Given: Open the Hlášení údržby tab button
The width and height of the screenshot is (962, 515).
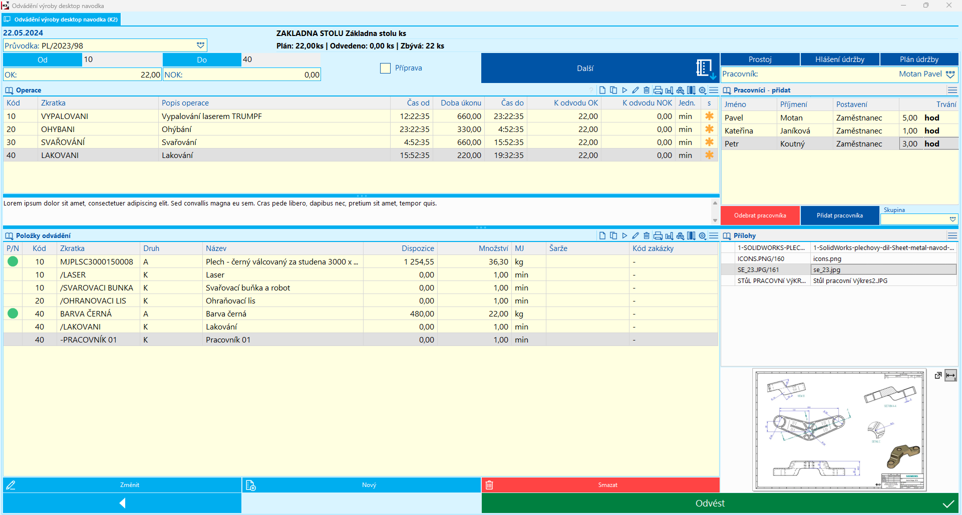Looking at the screenshot, I should click(x=839, y=59).
